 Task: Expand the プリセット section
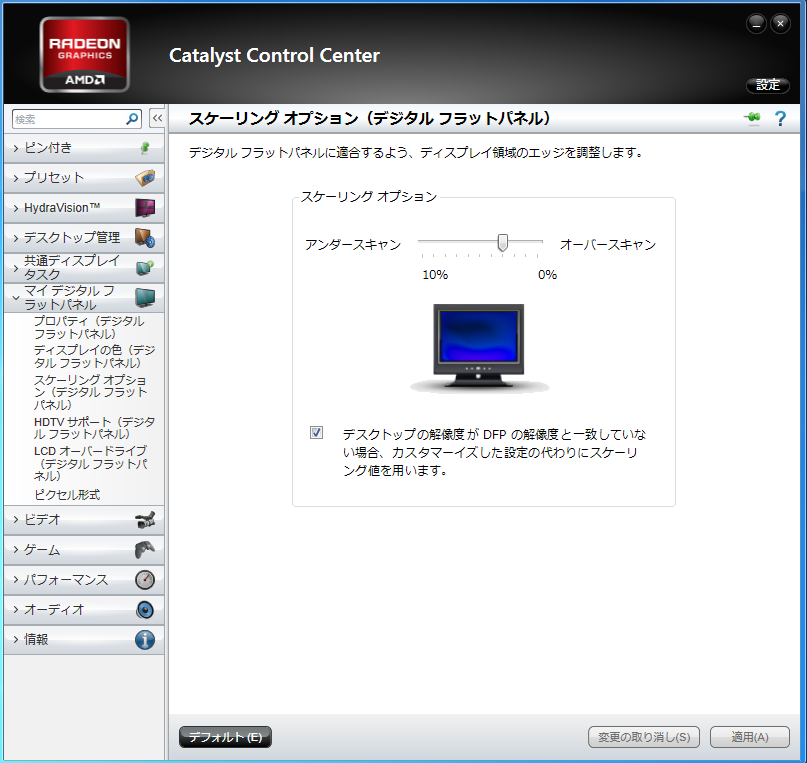point(84,178)
